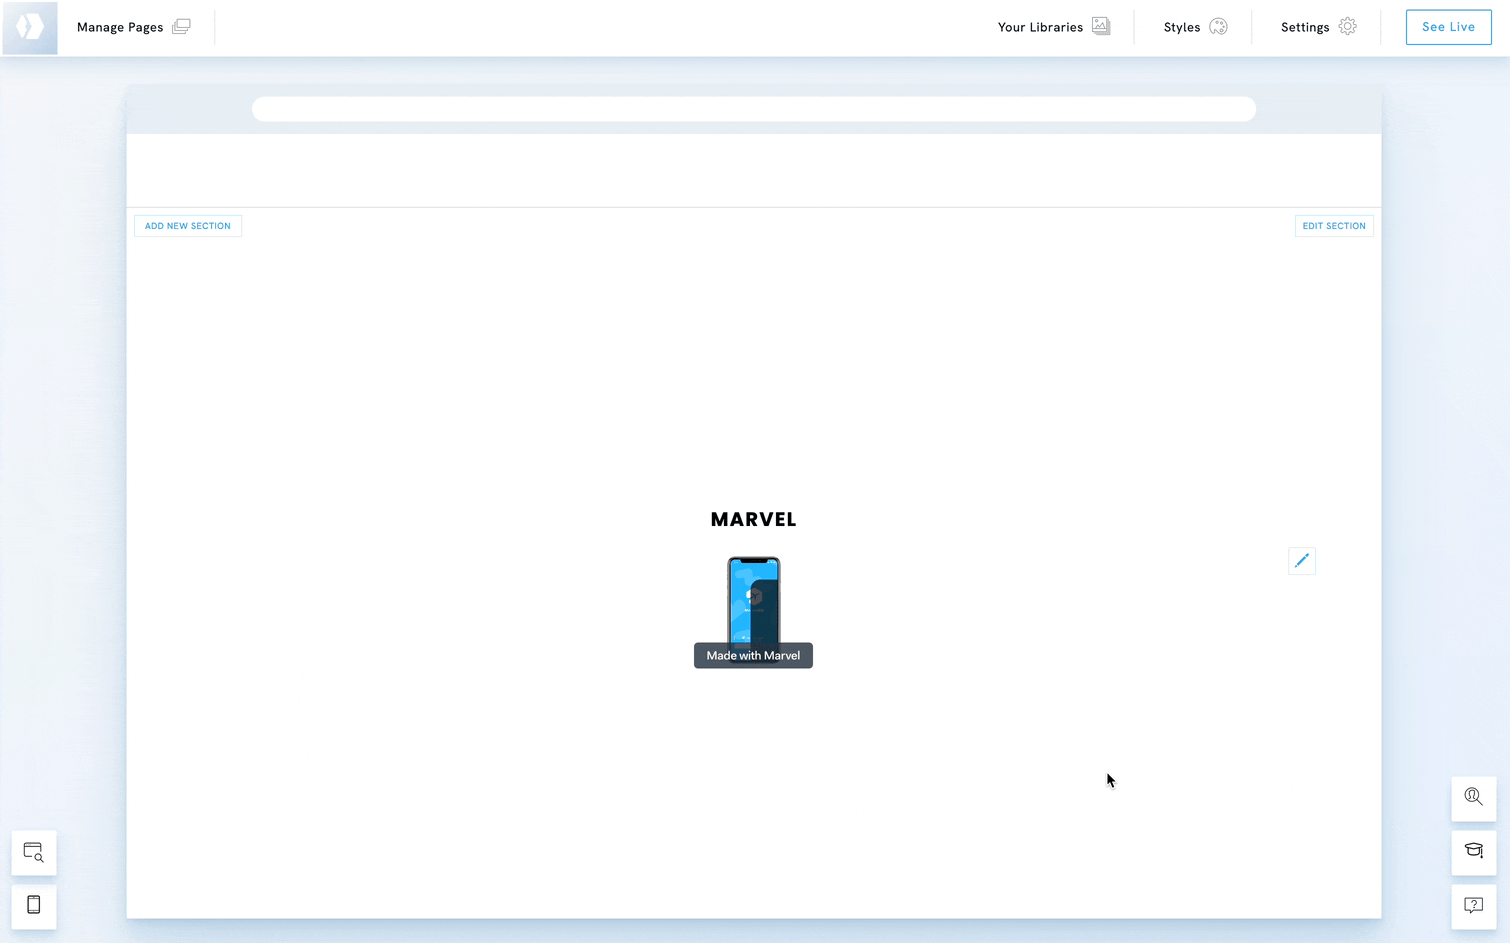1510x943 pixels.
Task: Open the Styles panel
Action: pyautogui.click(x=1181, y=27)
